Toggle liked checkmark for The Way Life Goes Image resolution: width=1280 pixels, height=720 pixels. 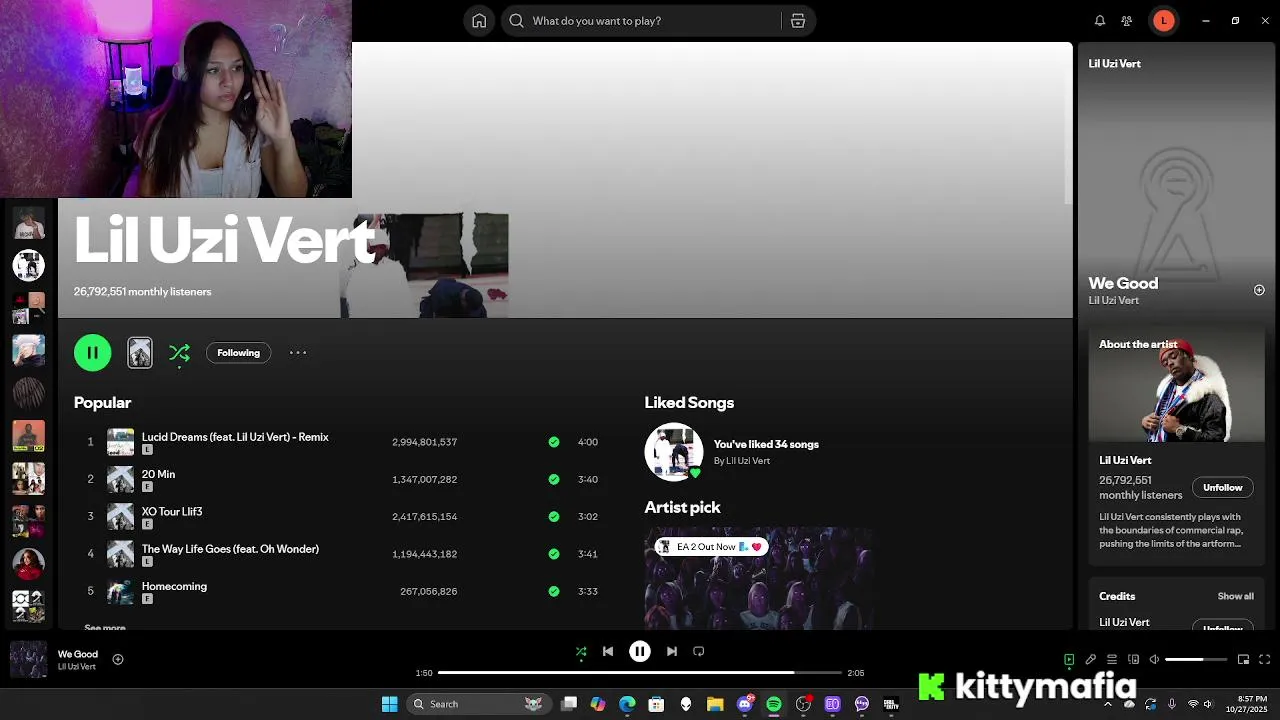pos(554,554)
